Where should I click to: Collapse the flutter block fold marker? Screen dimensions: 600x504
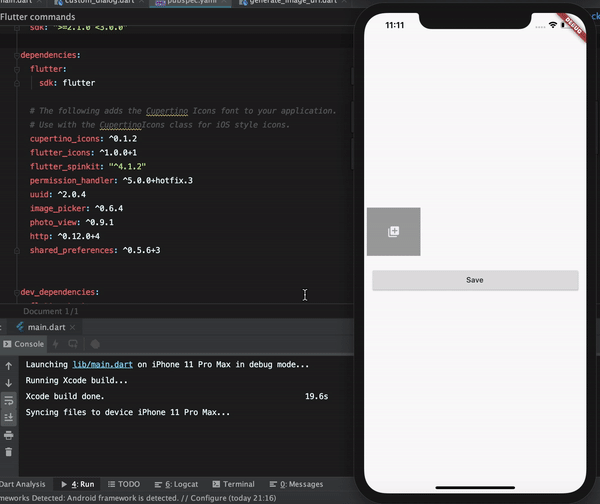point(17,69)
